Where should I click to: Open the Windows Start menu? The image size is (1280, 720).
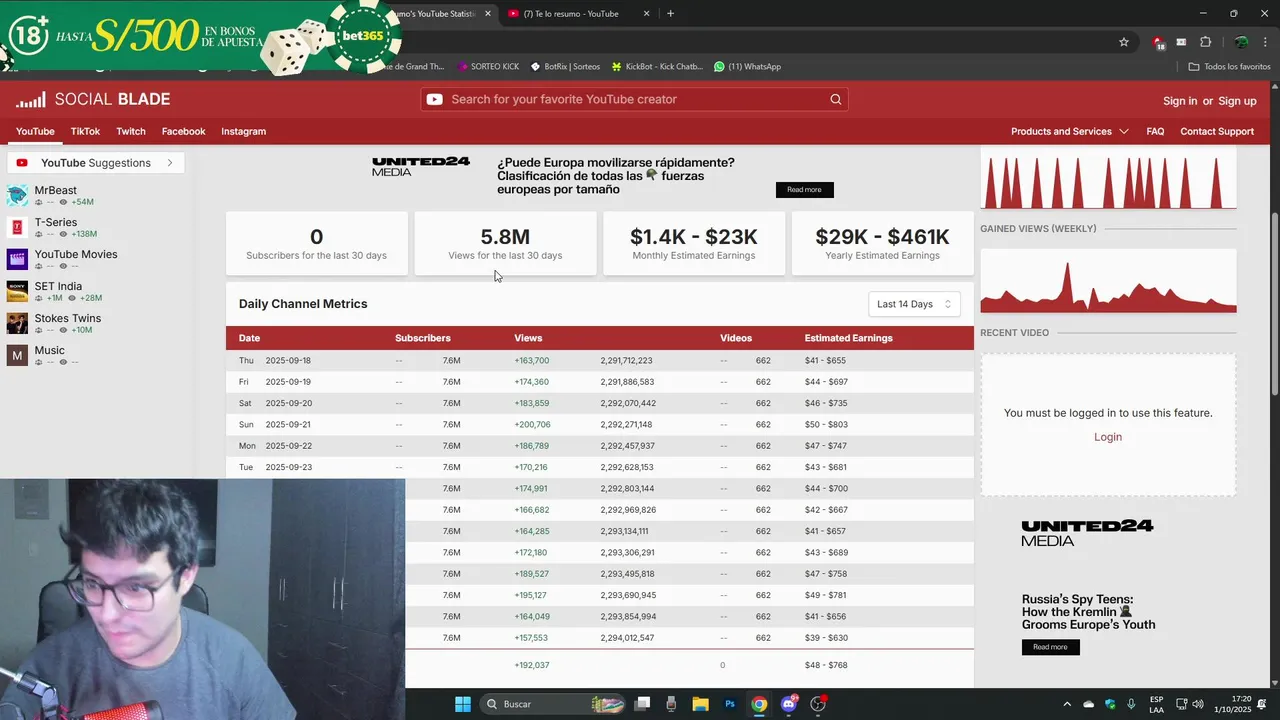463,704
